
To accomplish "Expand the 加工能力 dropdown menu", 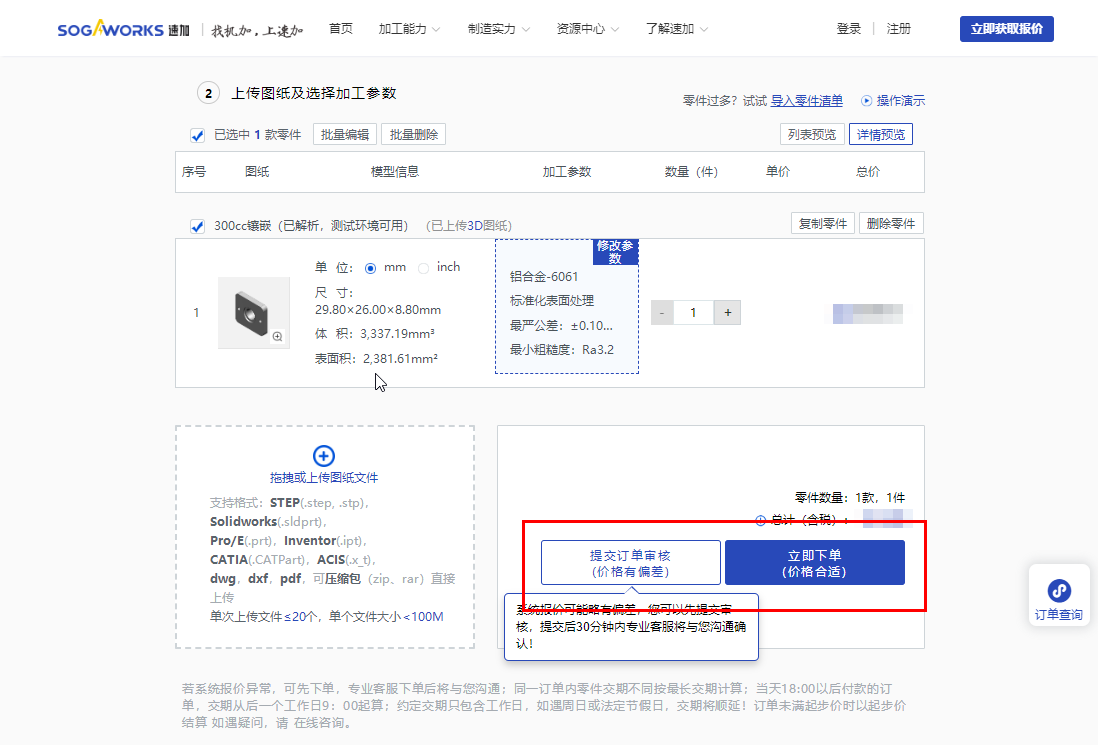I will [x=409, y=29].
